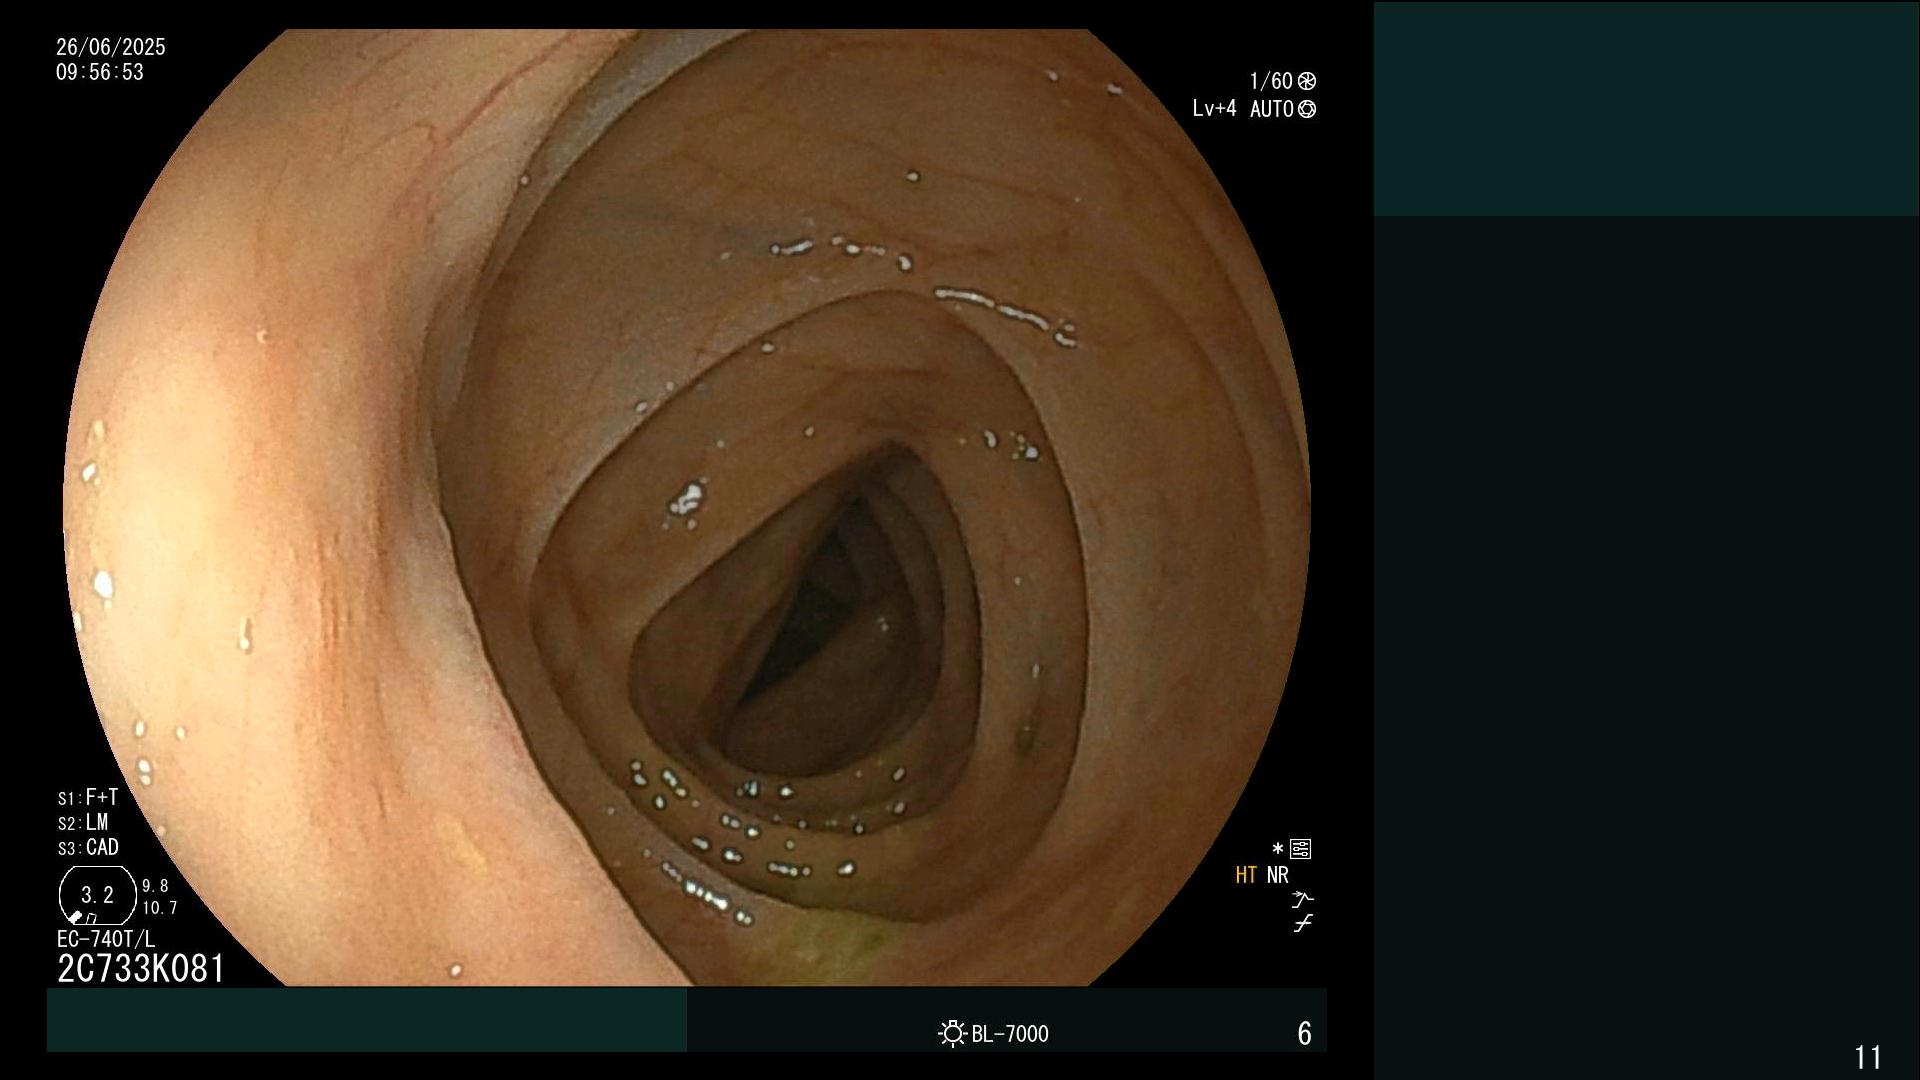The height and width of the screenshot is (1080, 1920).
Task: Click the Lv+4 brightness level
Action: pos(1214,108)
